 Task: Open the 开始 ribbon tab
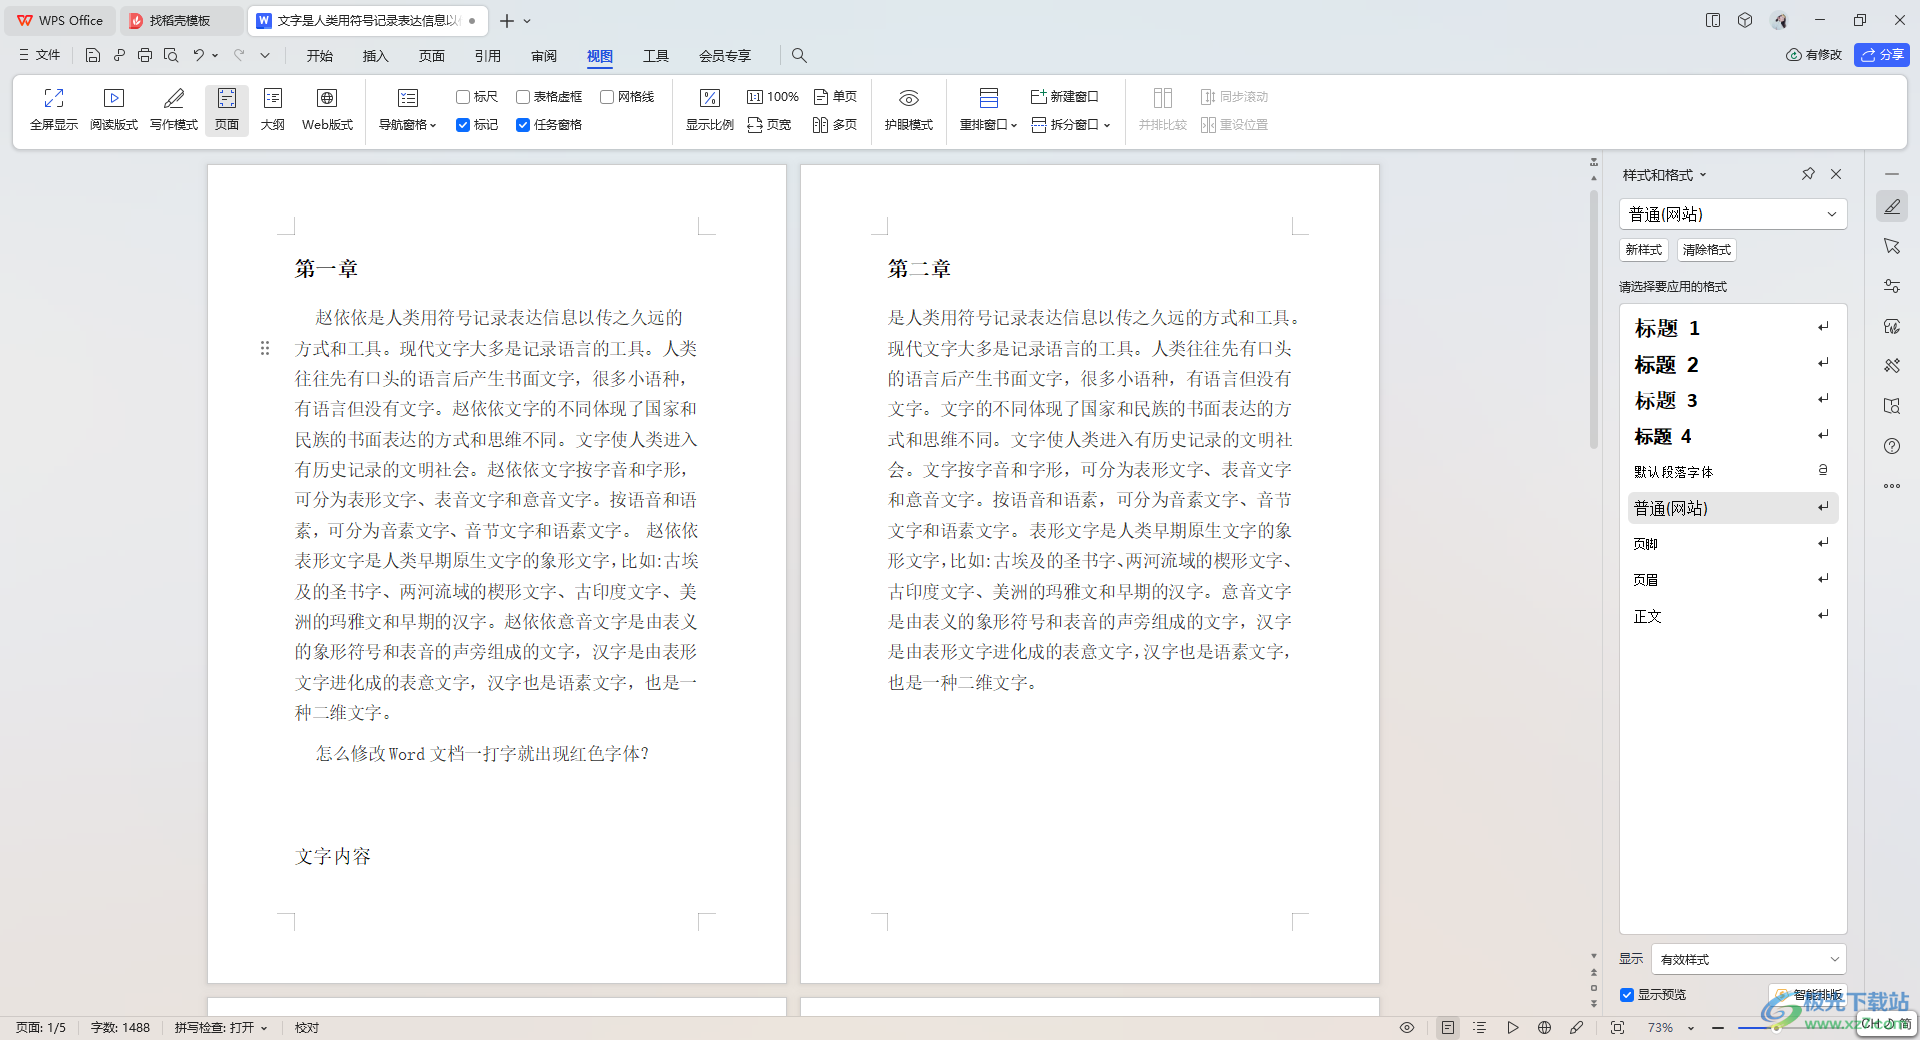pyautogui.click(x=320, y=55)
